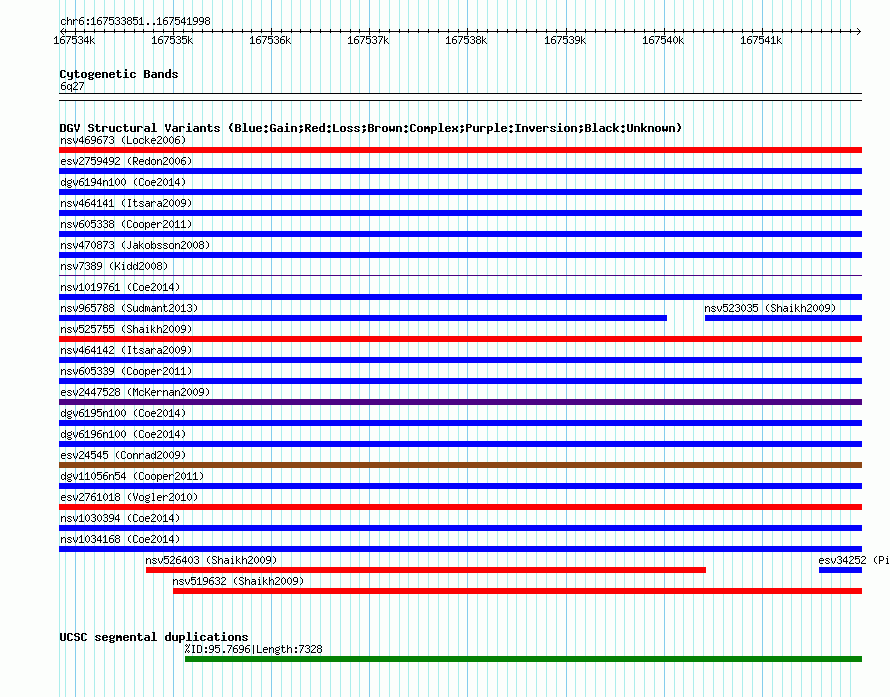The width and height of the screenshot is (890, 697).
Task: Open nsv605338 (Cooper2011) variant label
Action: point(126,224)
